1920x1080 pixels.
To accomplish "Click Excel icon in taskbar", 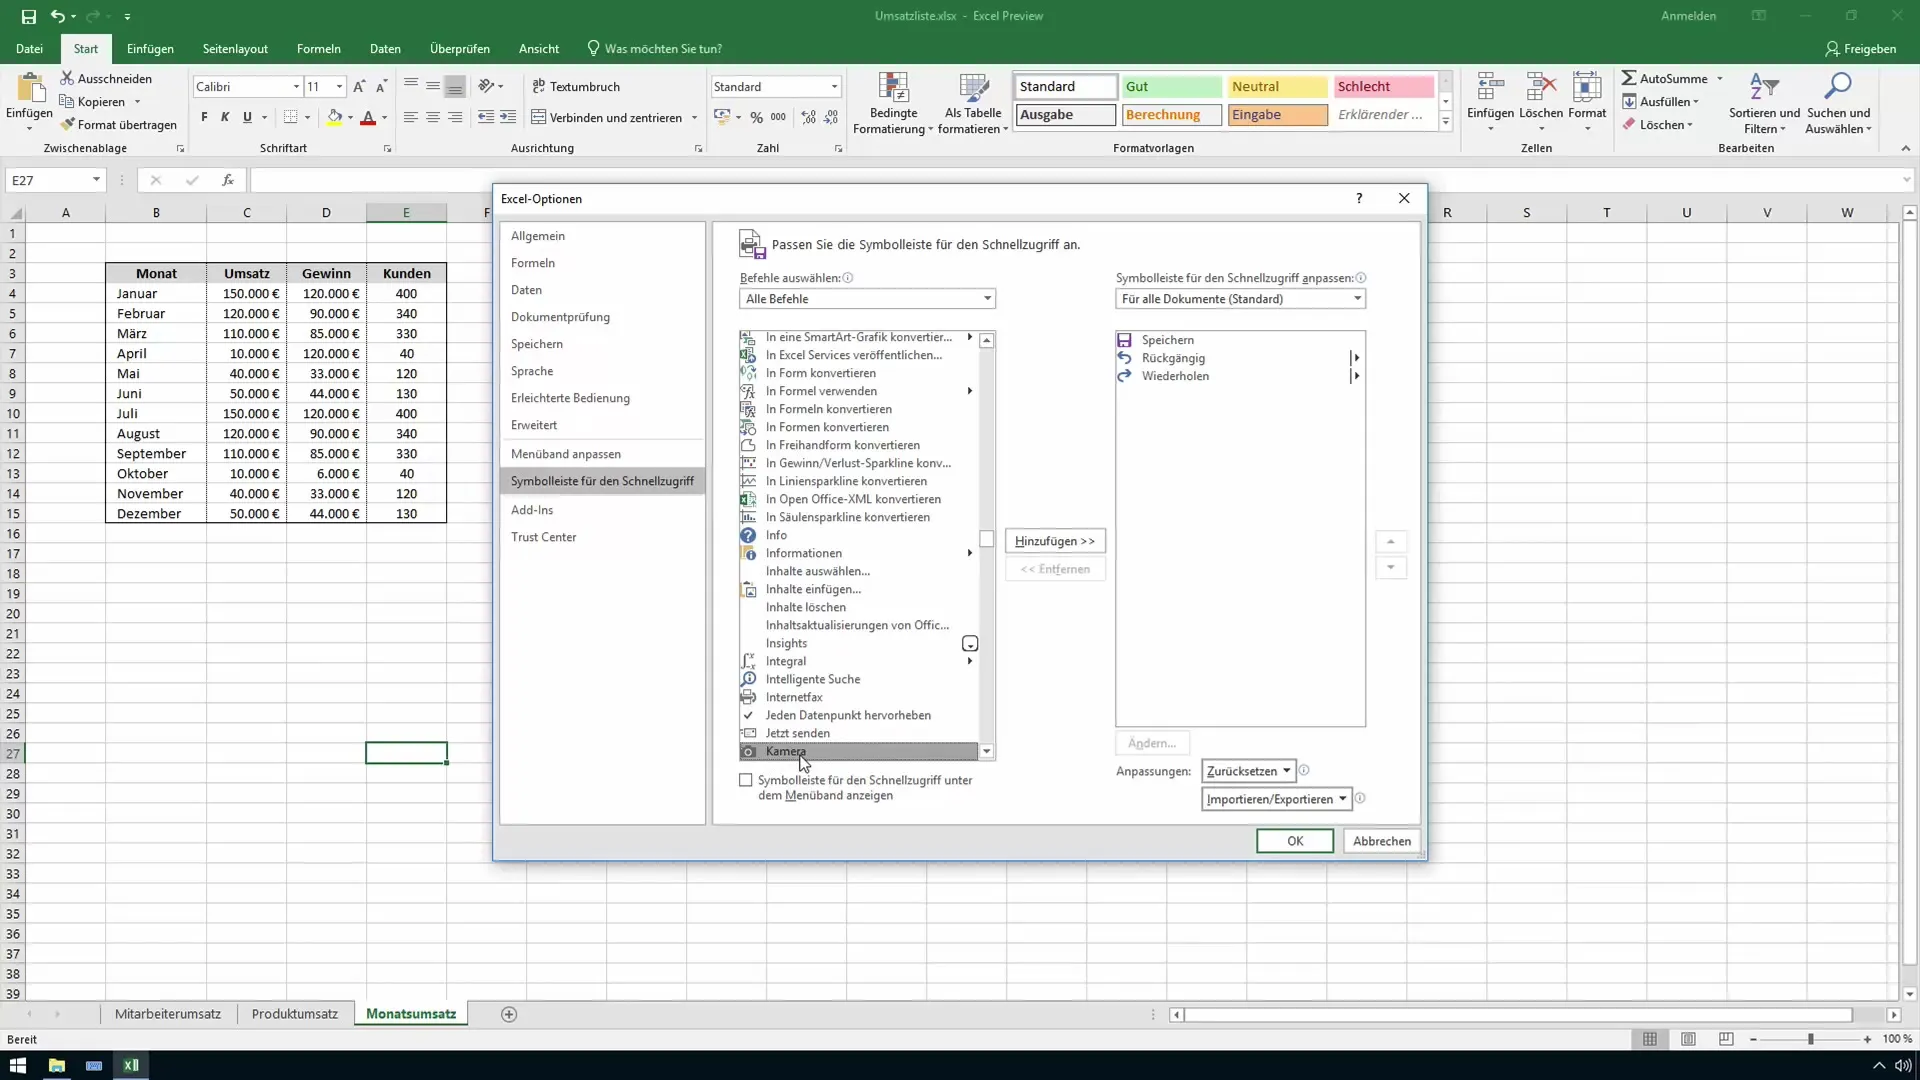I will pyautogui.click(x=131, y=1065).
